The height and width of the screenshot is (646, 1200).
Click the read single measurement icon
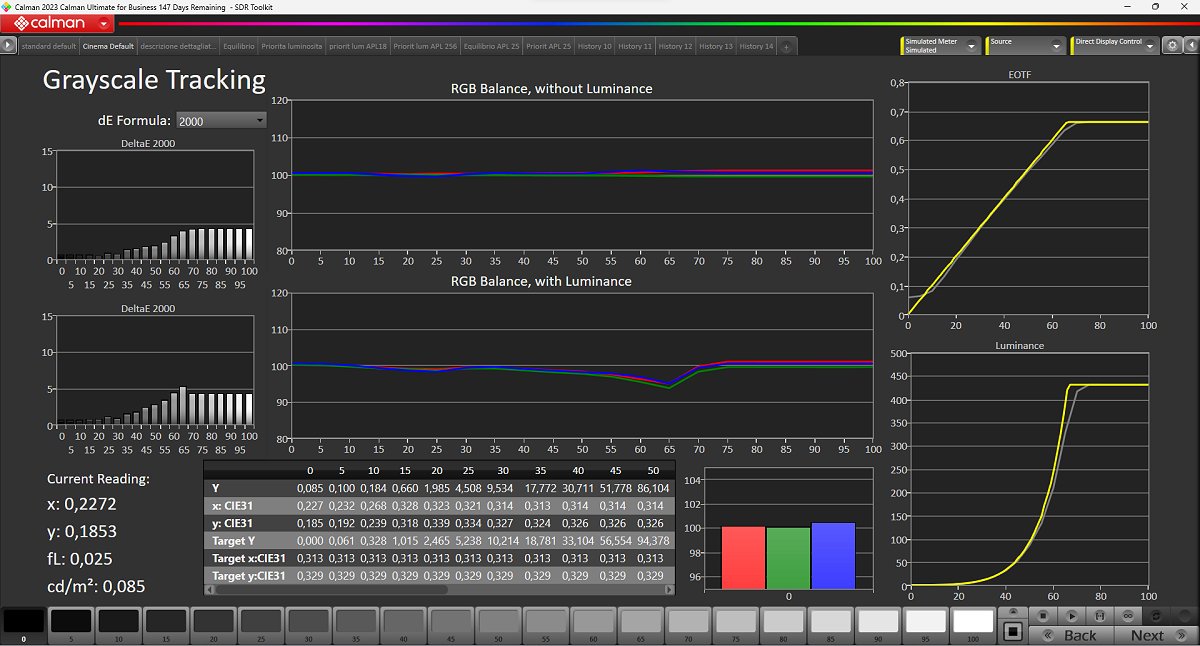(1100, 616)
